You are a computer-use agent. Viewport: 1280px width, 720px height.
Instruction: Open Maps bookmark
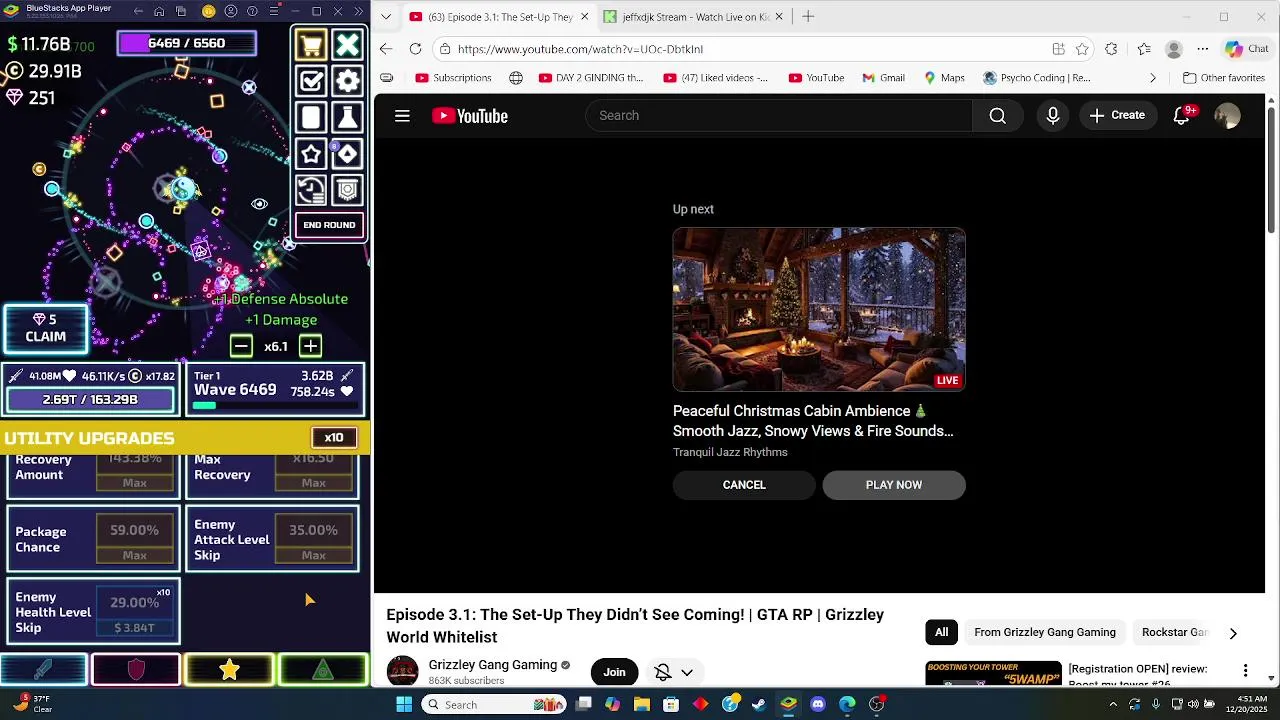click(944, 78)
